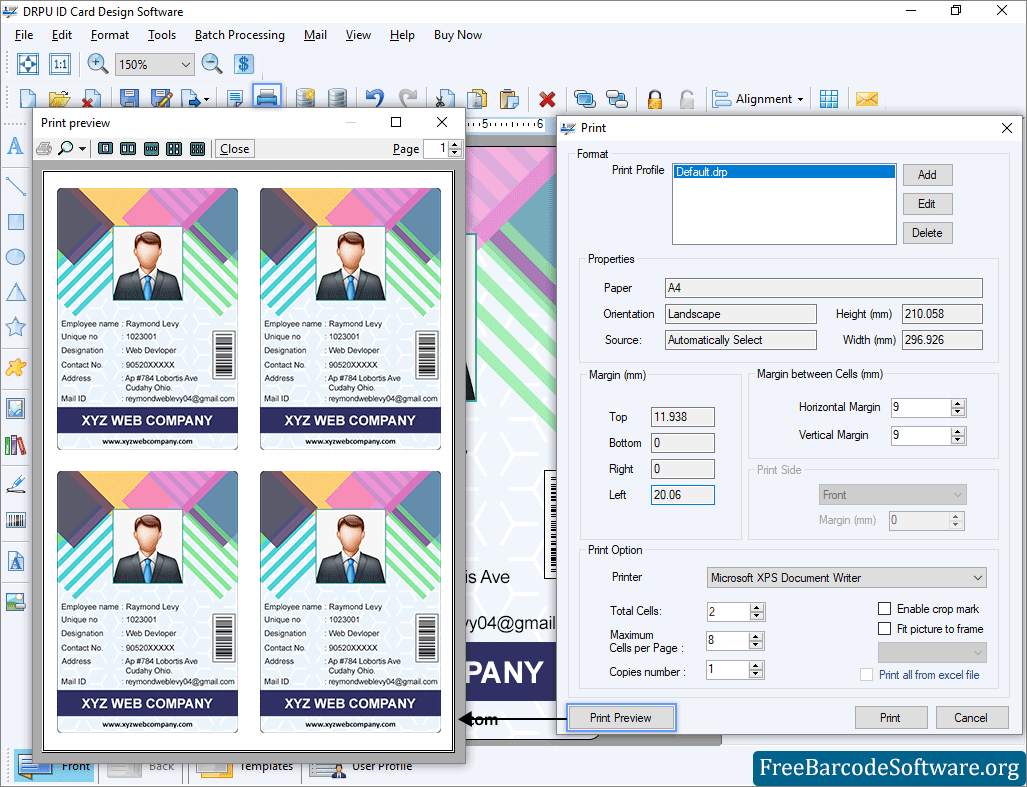
Task: Click the scissors cut icon
Action: (445, 99)
